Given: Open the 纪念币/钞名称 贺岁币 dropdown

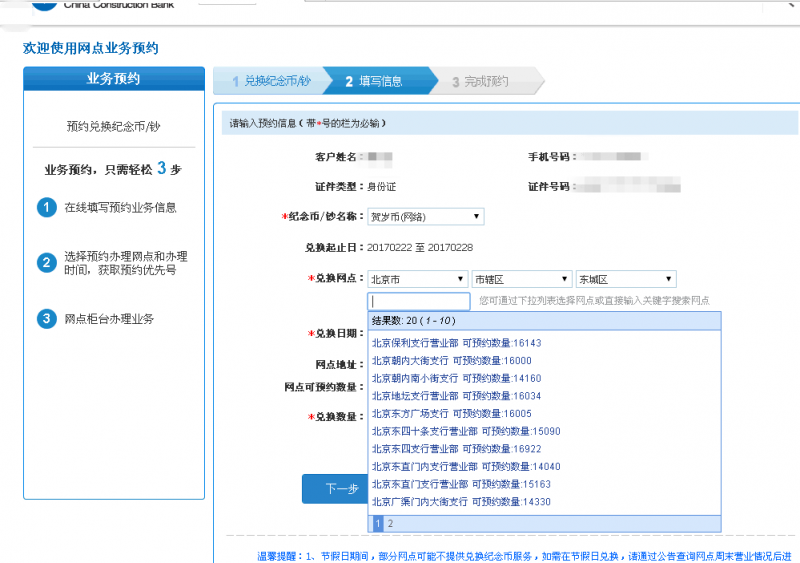Looking at the screenshot, I should coord(425,216).
